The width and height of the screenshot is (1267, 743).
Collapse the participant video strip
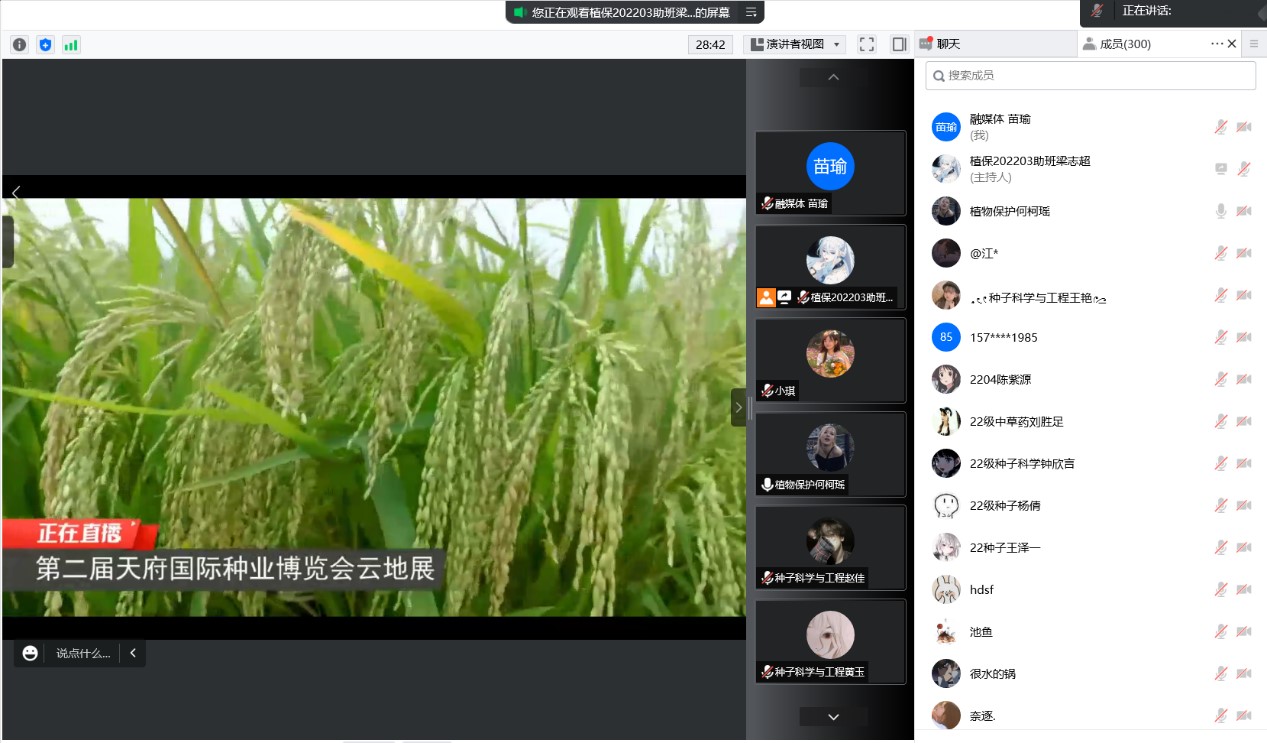739,407
